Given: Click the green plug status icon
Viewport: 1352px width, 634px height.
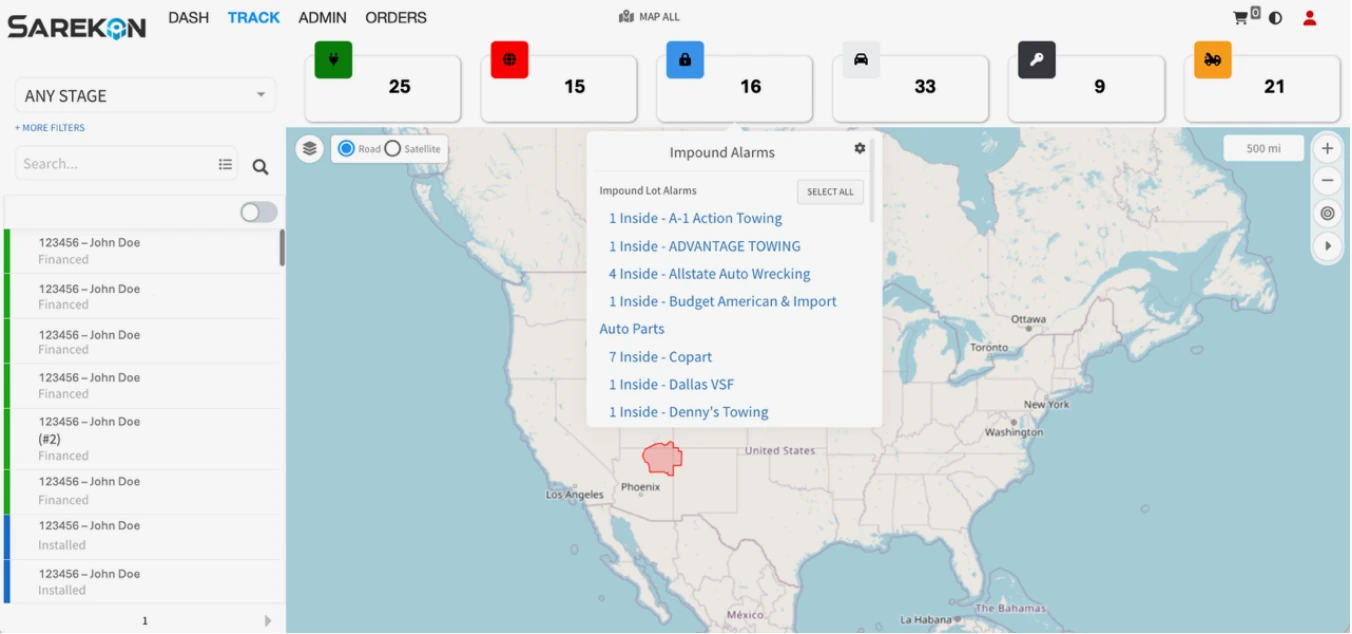Looking at the screenshot, I should coord(333,60).
